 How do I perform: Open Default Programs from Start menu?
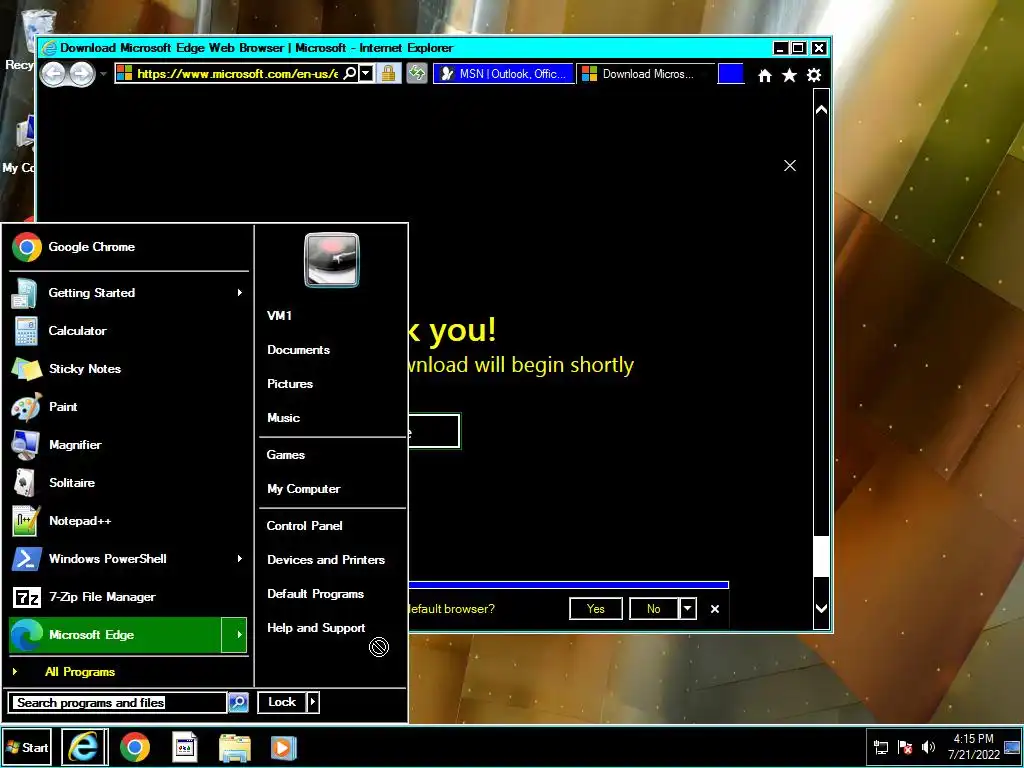(x=315, y=594)
